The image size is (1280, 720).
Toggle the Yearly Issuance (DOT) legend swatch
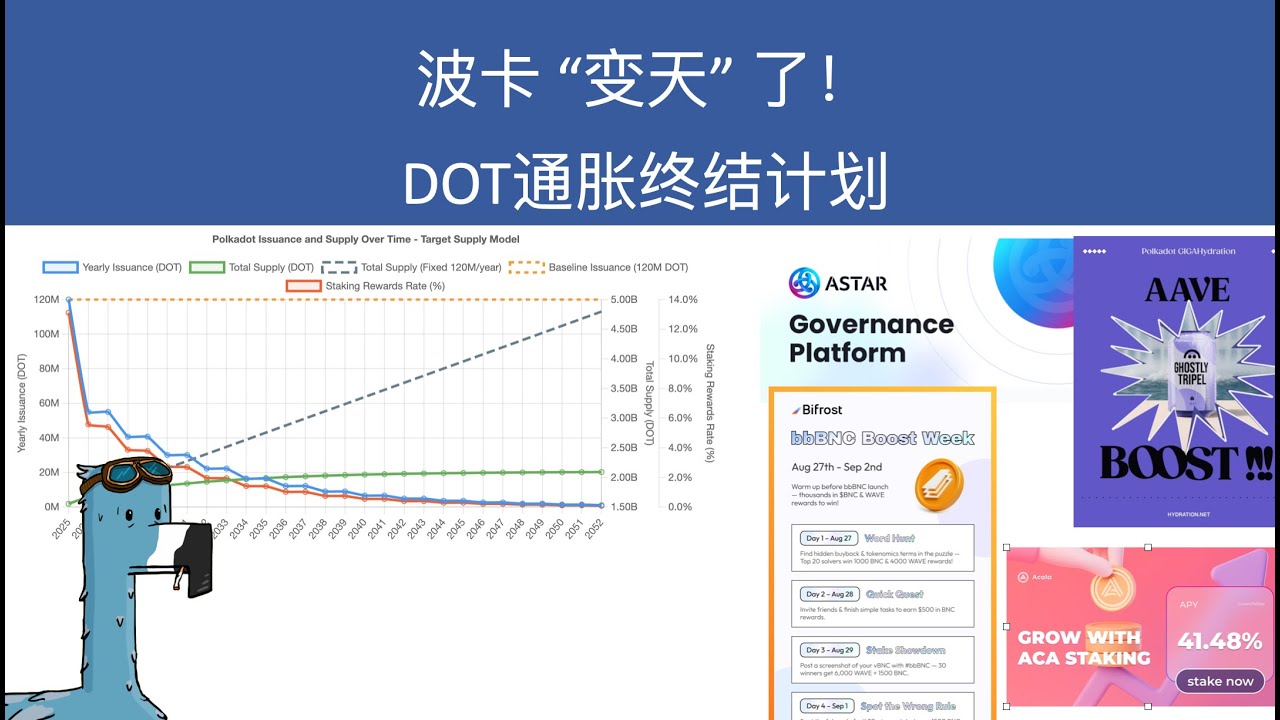pos(60,267)
